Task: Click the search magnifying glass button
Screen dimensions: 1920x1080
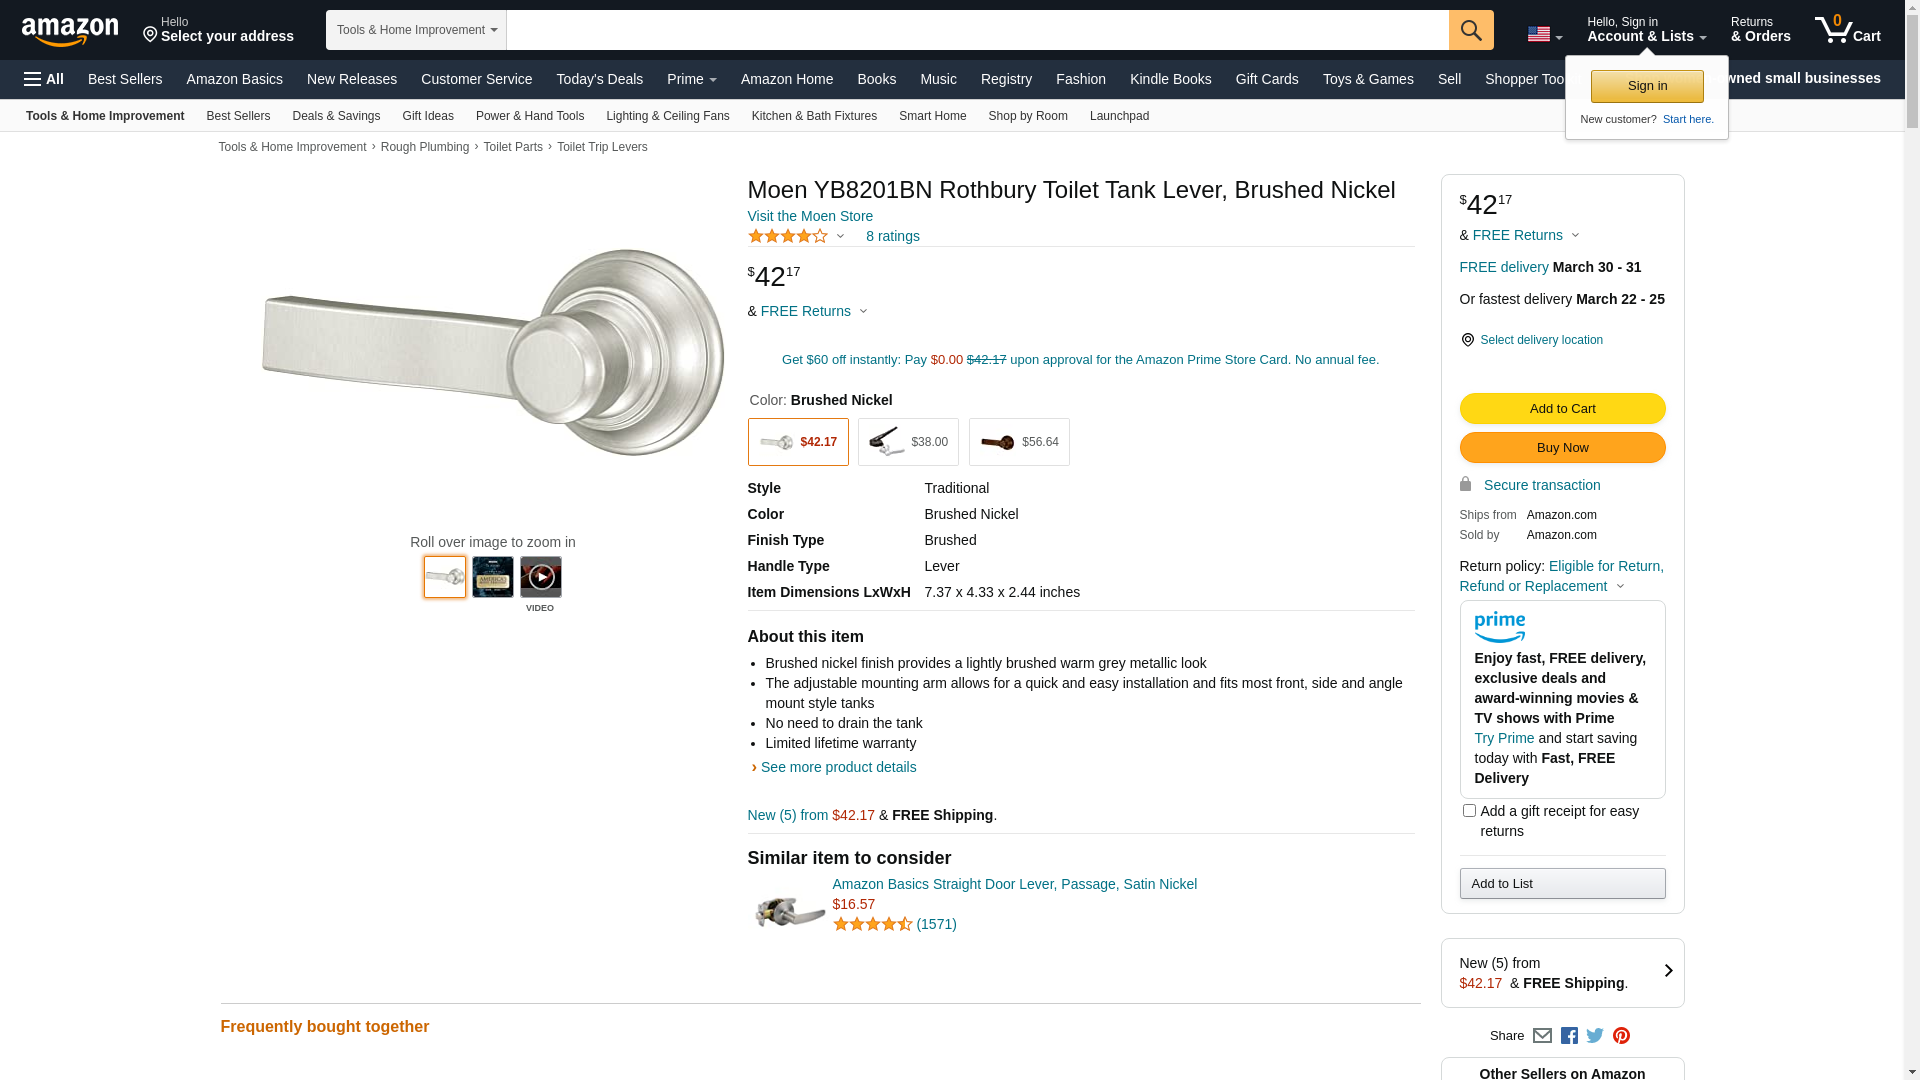Action: click(x=1470, y=30)
